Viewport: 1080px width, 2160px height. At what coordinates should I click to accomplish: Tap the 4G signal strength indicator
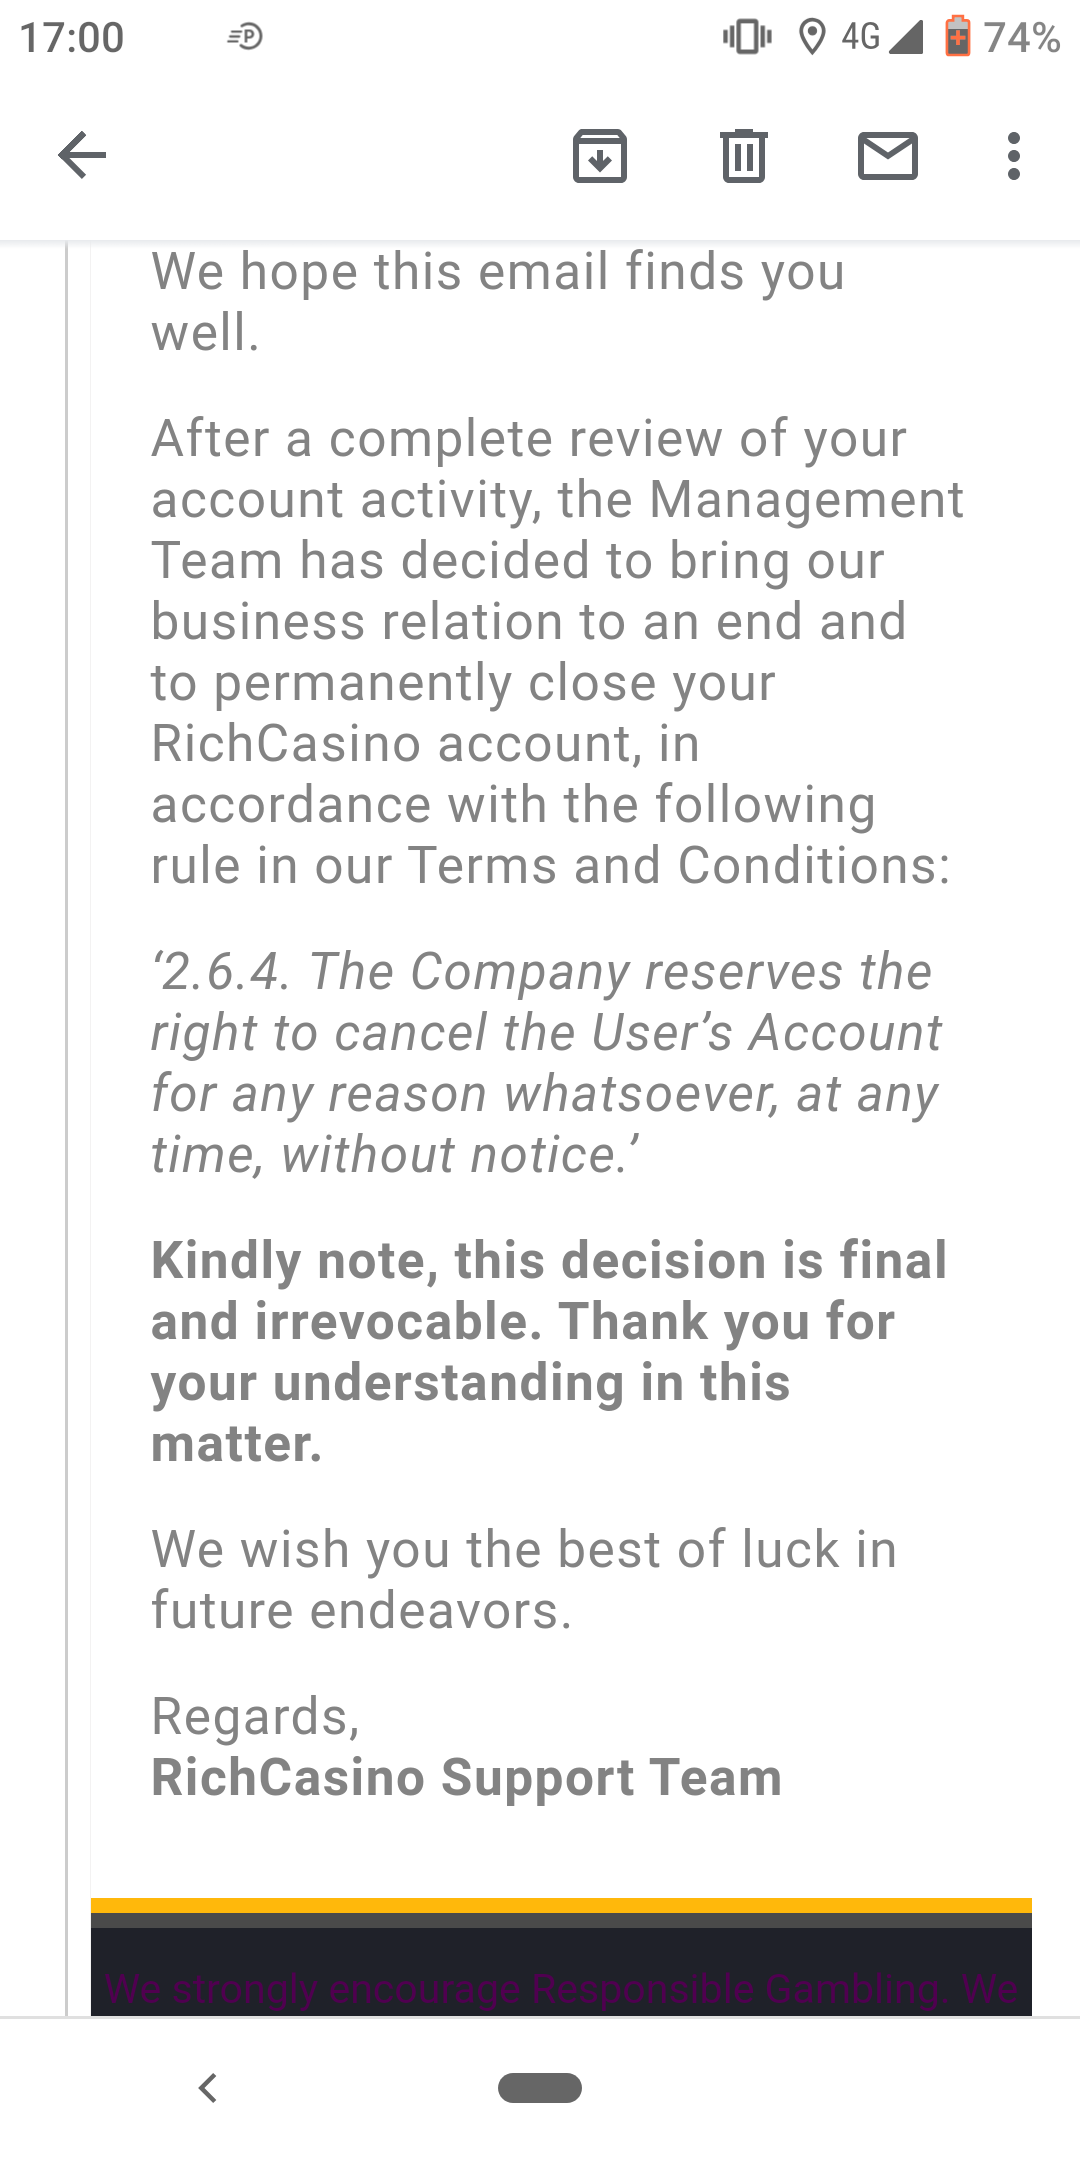[x=881, y=37]
